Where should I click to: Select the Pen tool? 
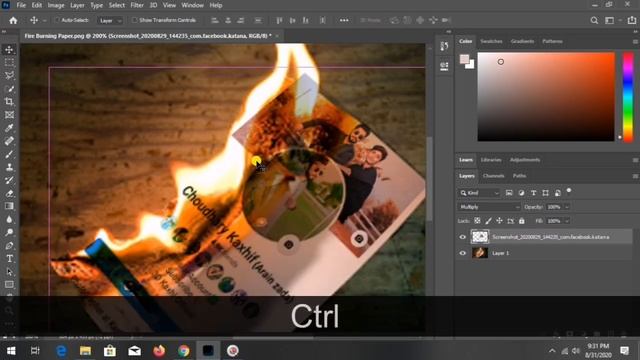point(9,245)
